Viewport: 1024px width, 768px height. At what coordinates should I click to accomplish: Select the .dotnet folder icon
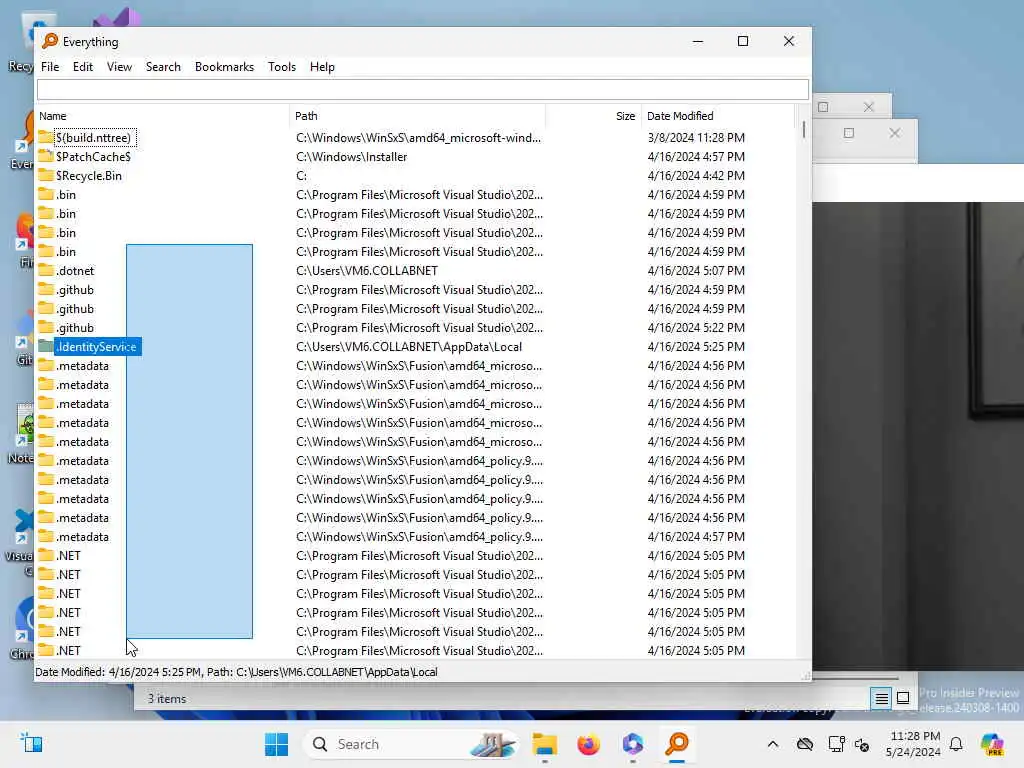pyautogui.click(x=46, y=270)
